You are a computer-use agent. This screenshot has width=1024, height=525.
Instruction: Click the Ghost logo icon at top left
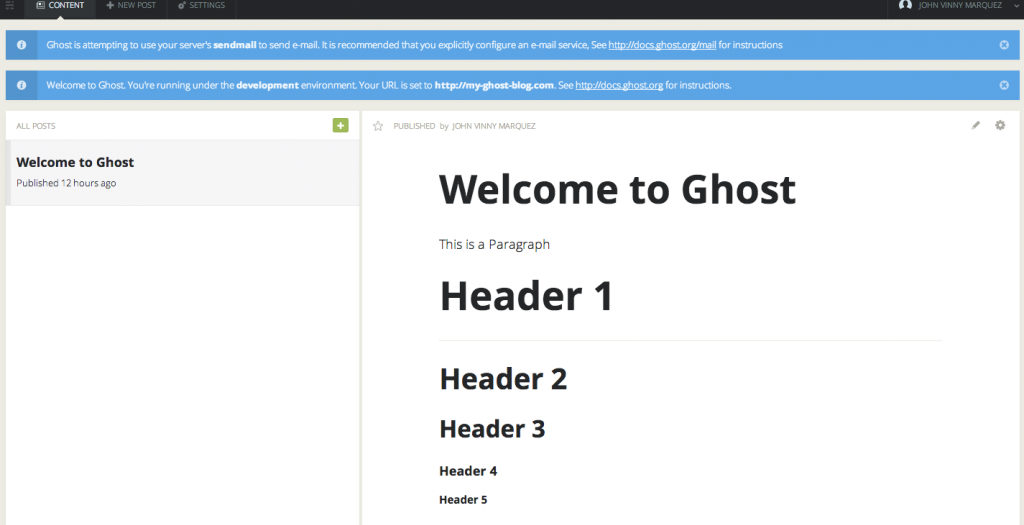click(10, 5)
